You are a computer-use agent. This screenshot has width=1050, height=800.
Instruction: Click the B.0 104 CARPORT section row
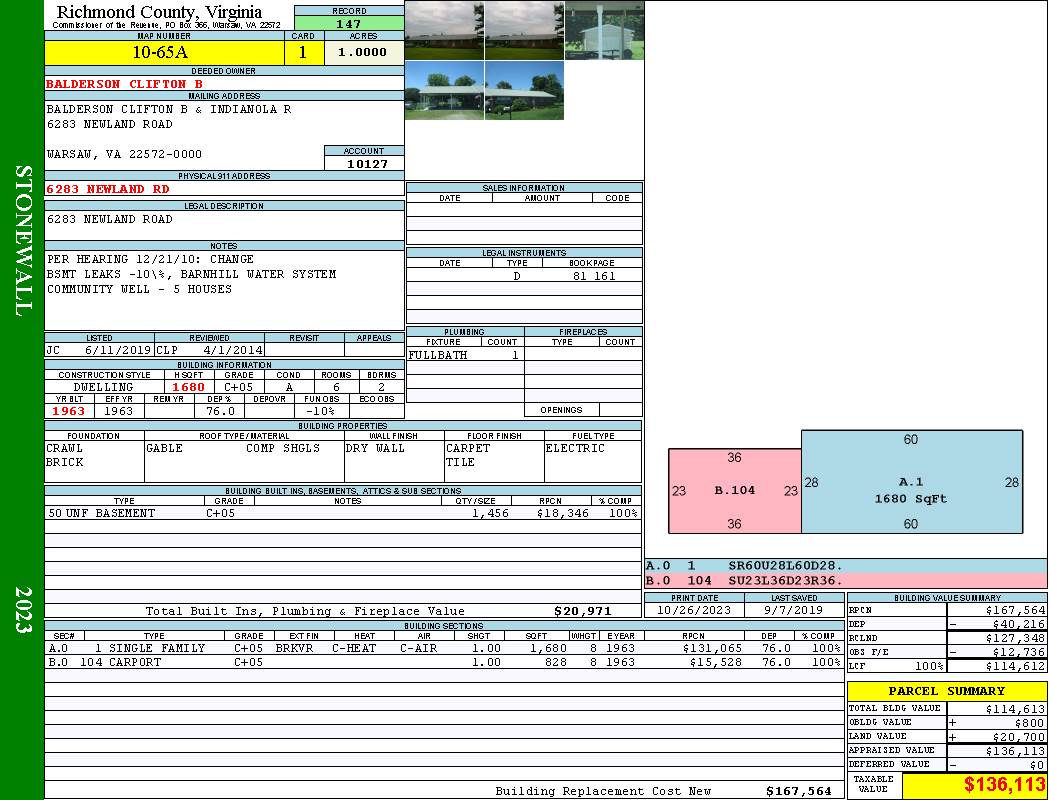[x=444, y=662]
